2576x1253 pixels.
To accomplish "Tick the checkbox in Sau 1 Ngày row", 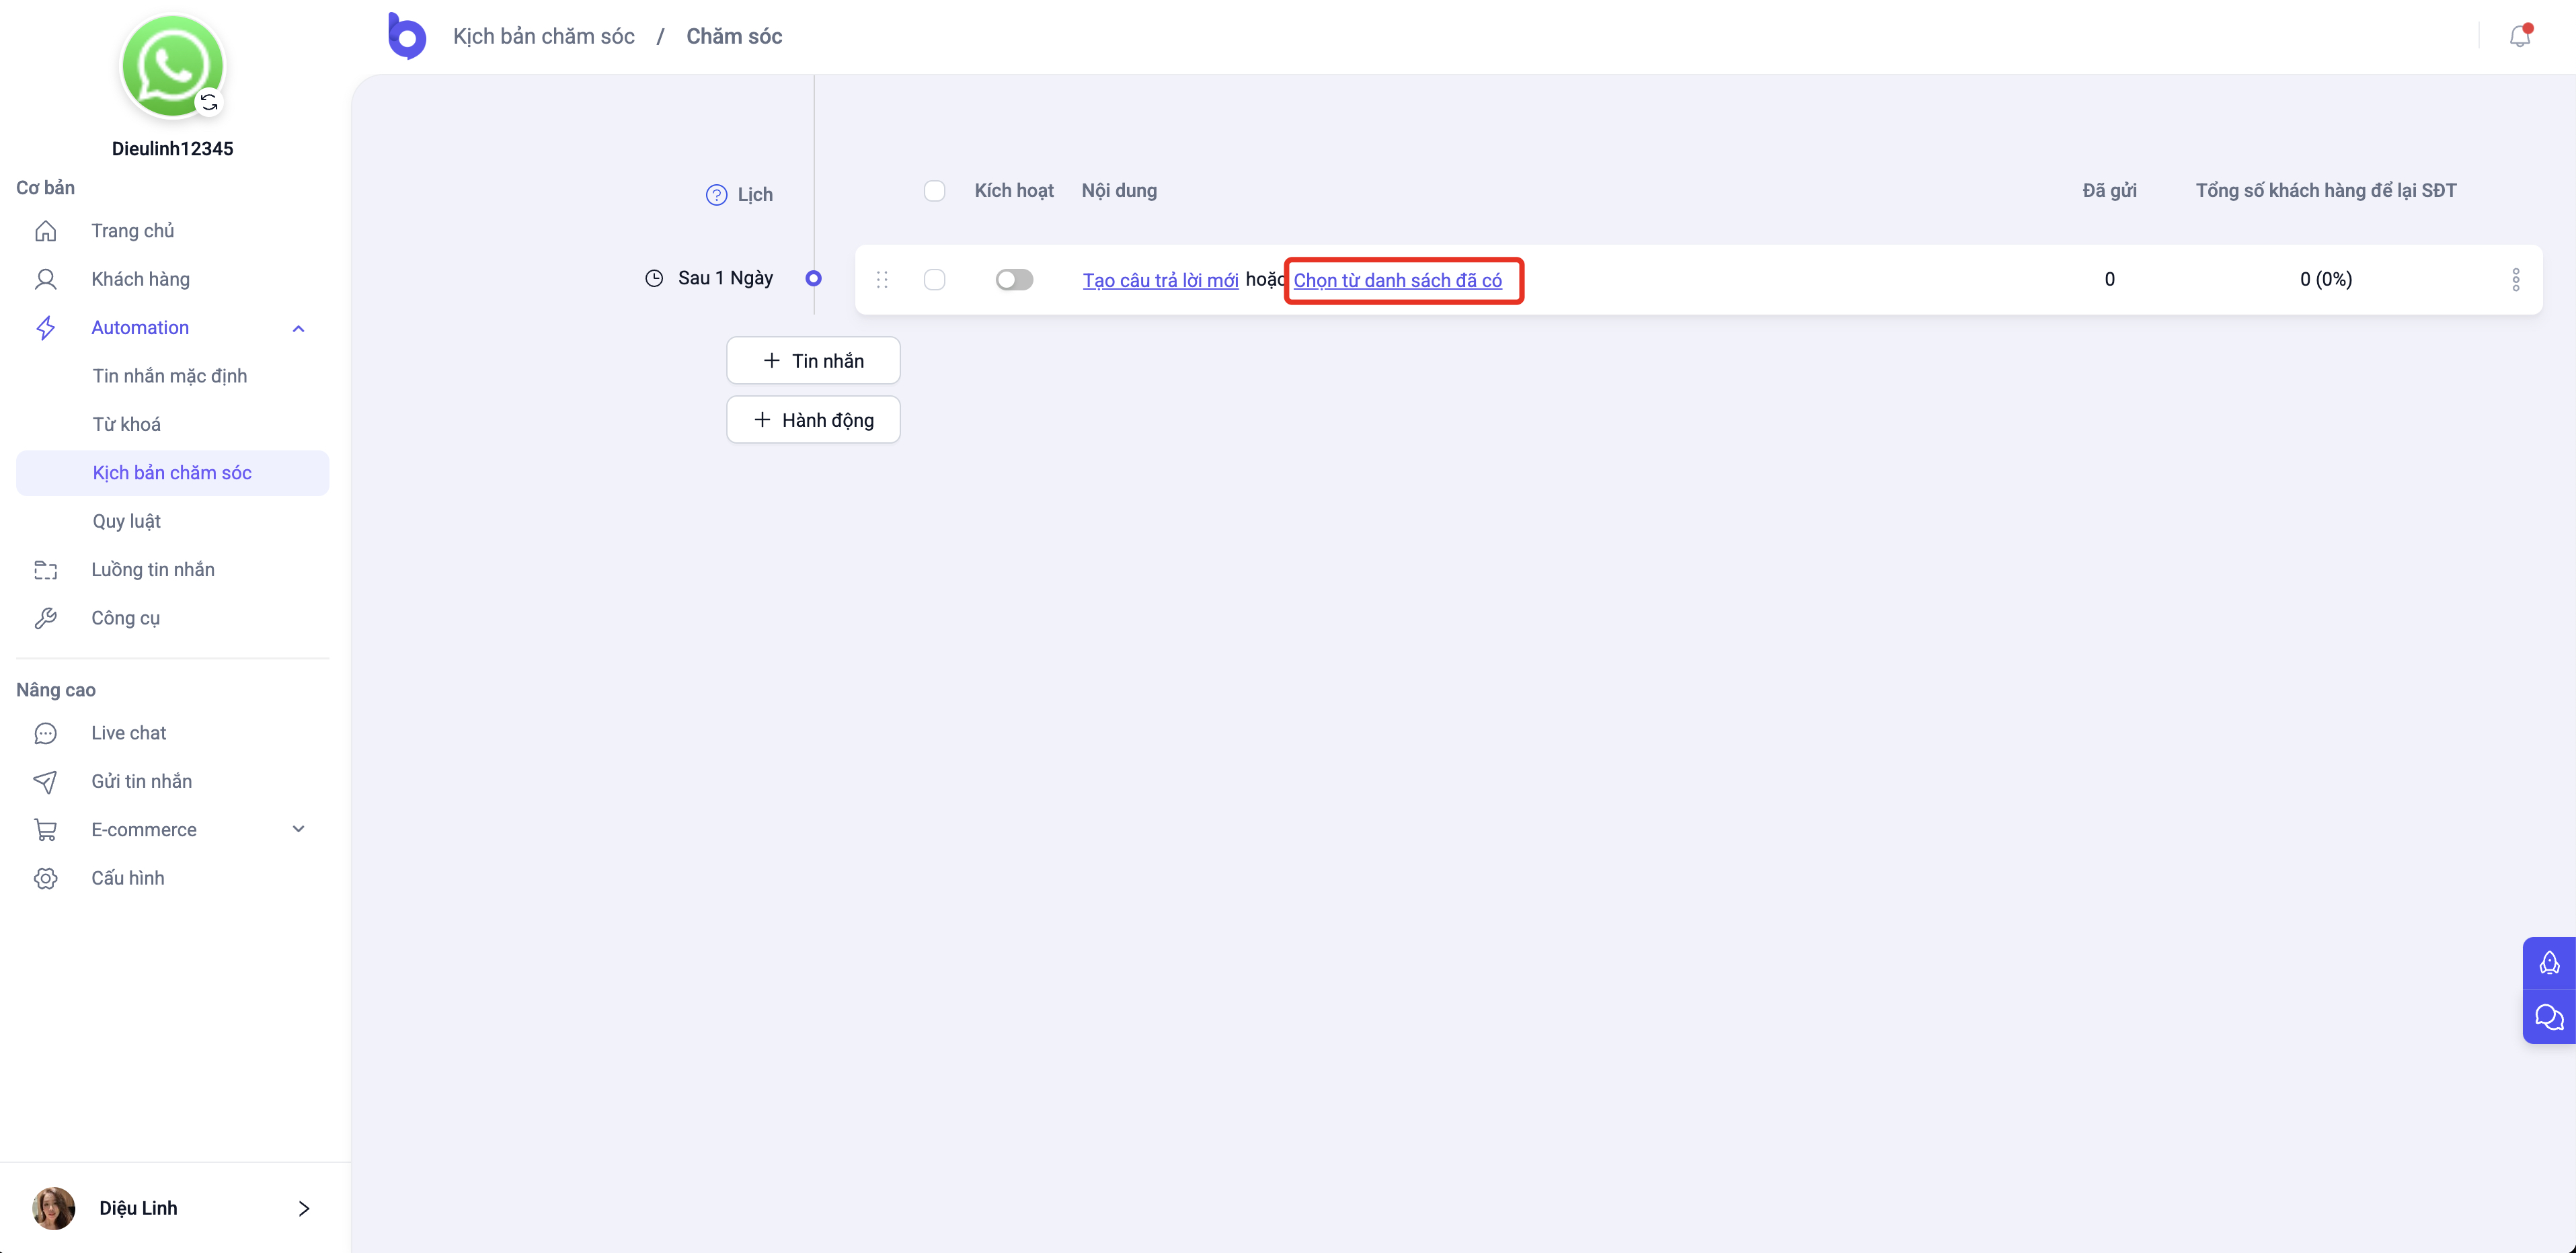I will (x=934, y=280).
